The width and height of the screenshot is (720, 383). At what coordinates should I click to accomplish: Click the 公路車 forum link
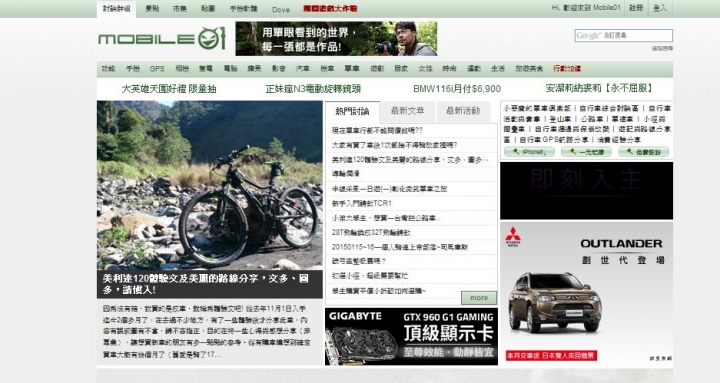(x=592, y=119)
